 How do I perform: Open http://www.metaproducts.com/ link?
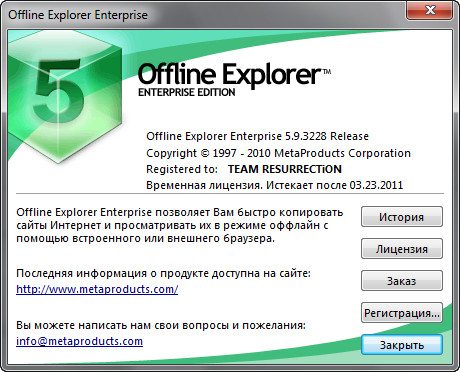(97, 289)
